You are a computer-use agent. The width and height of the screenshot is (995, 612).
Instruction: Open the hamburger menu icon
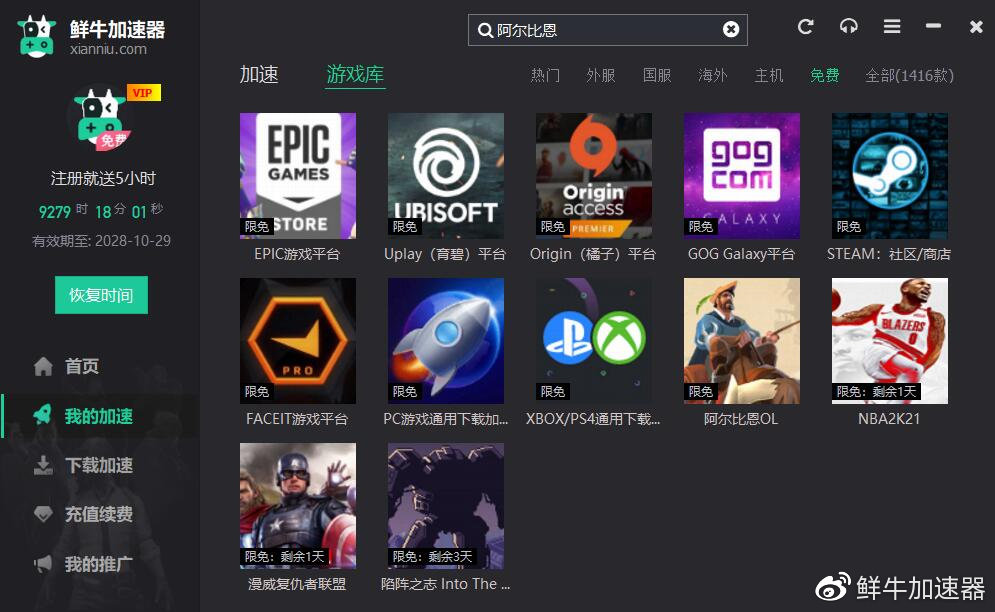coord(892,27)
